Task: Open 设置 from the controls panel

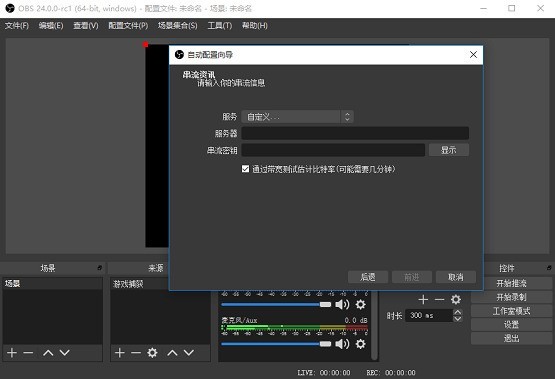Action: [511, 325]
